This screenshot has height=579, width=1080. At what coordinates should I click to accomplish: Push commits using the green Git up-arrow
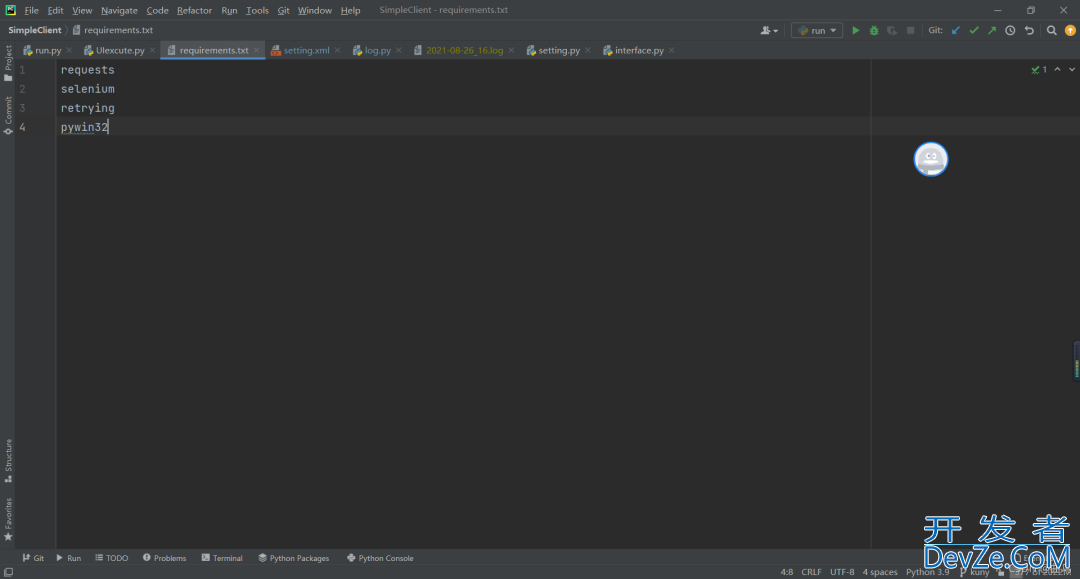tap(992, 30)
